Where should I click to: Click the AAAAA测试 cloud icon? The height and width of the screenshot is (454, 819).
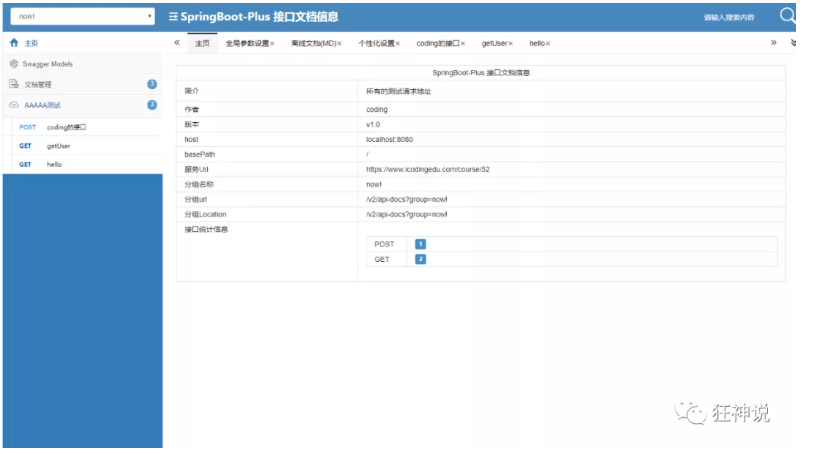(14, 105)
